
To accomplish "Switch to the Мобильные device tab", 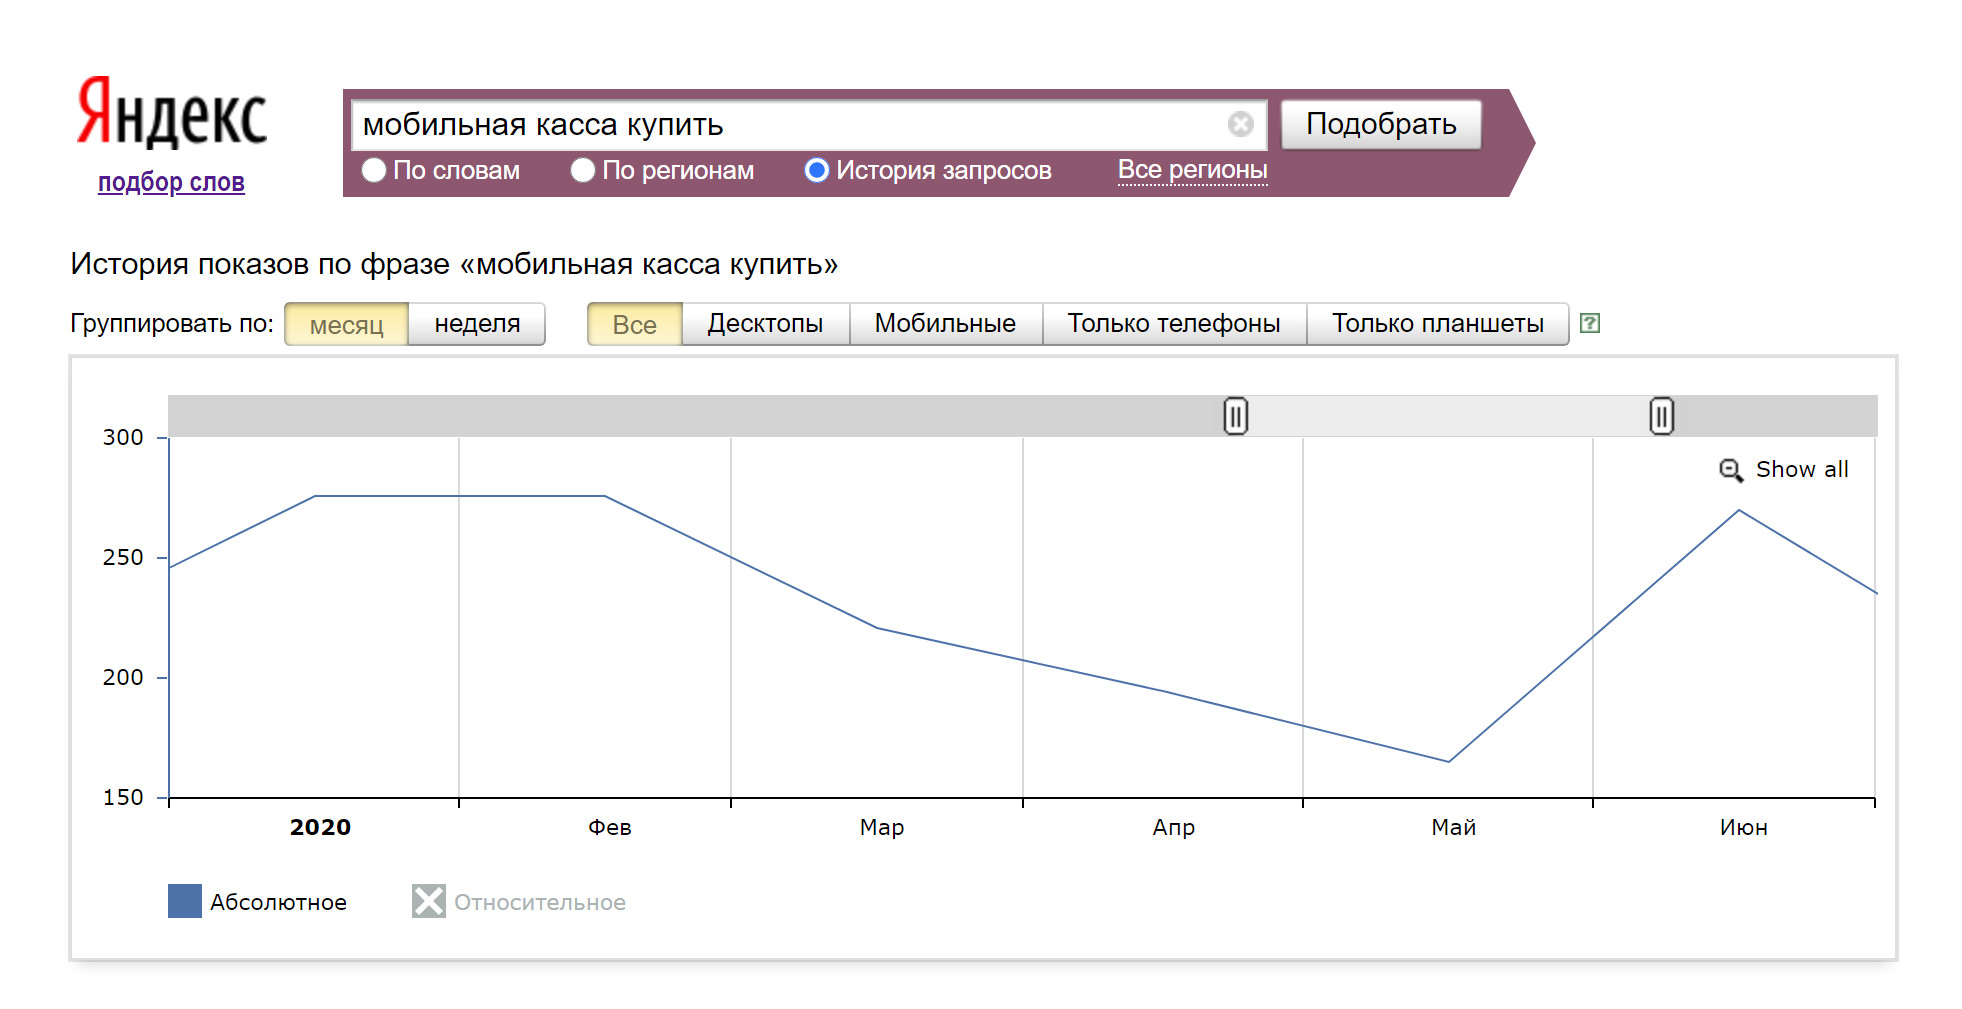I will coord(945,324).
